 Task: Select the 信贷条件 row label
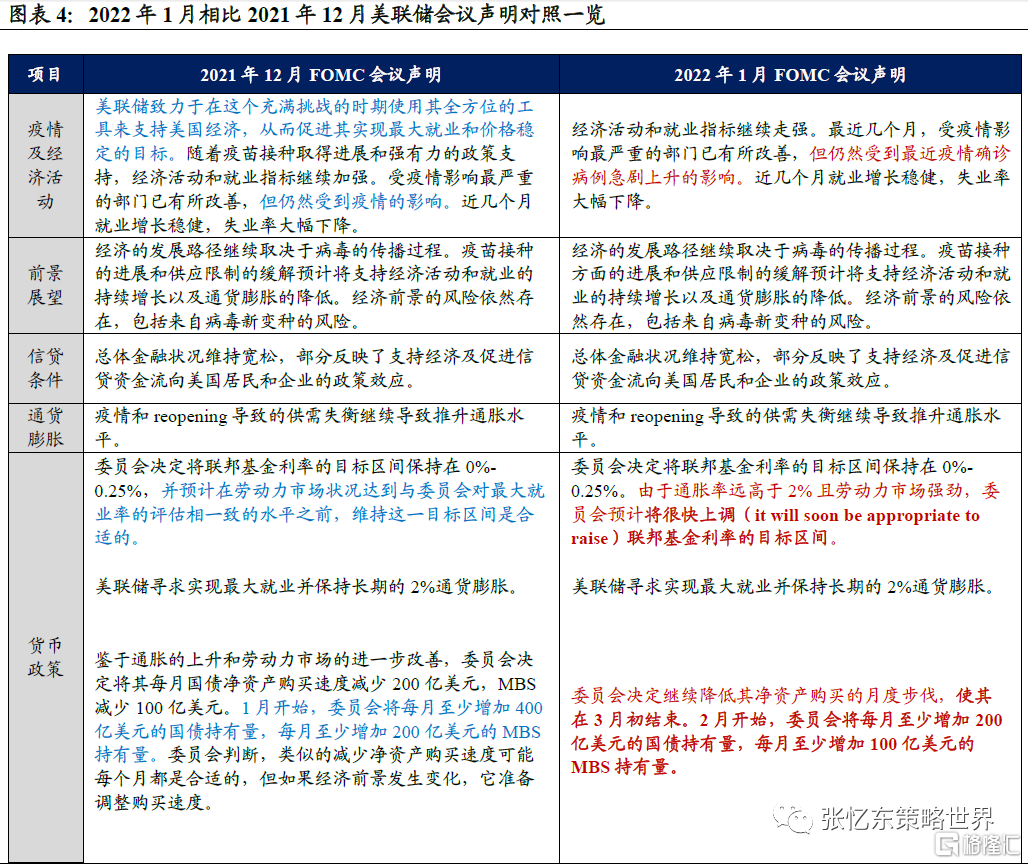44,368
